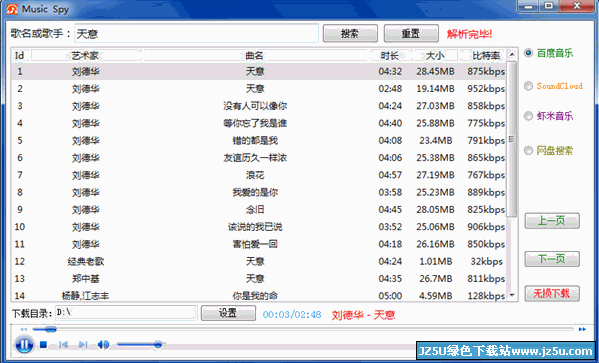
Task: Click the rewind double-arrow on the progress bar
Action: pos(24,329)
